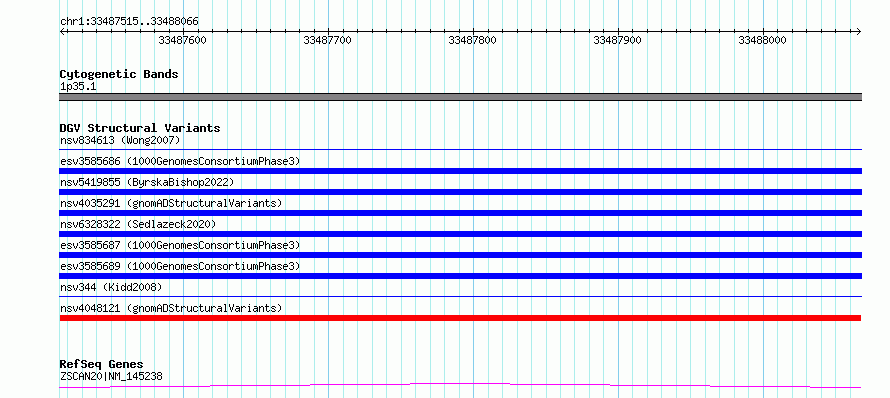The image size is (890, 398).
Task: Select esv3585687 variant label
Action: pyautogui.click(x=180, y=245)
